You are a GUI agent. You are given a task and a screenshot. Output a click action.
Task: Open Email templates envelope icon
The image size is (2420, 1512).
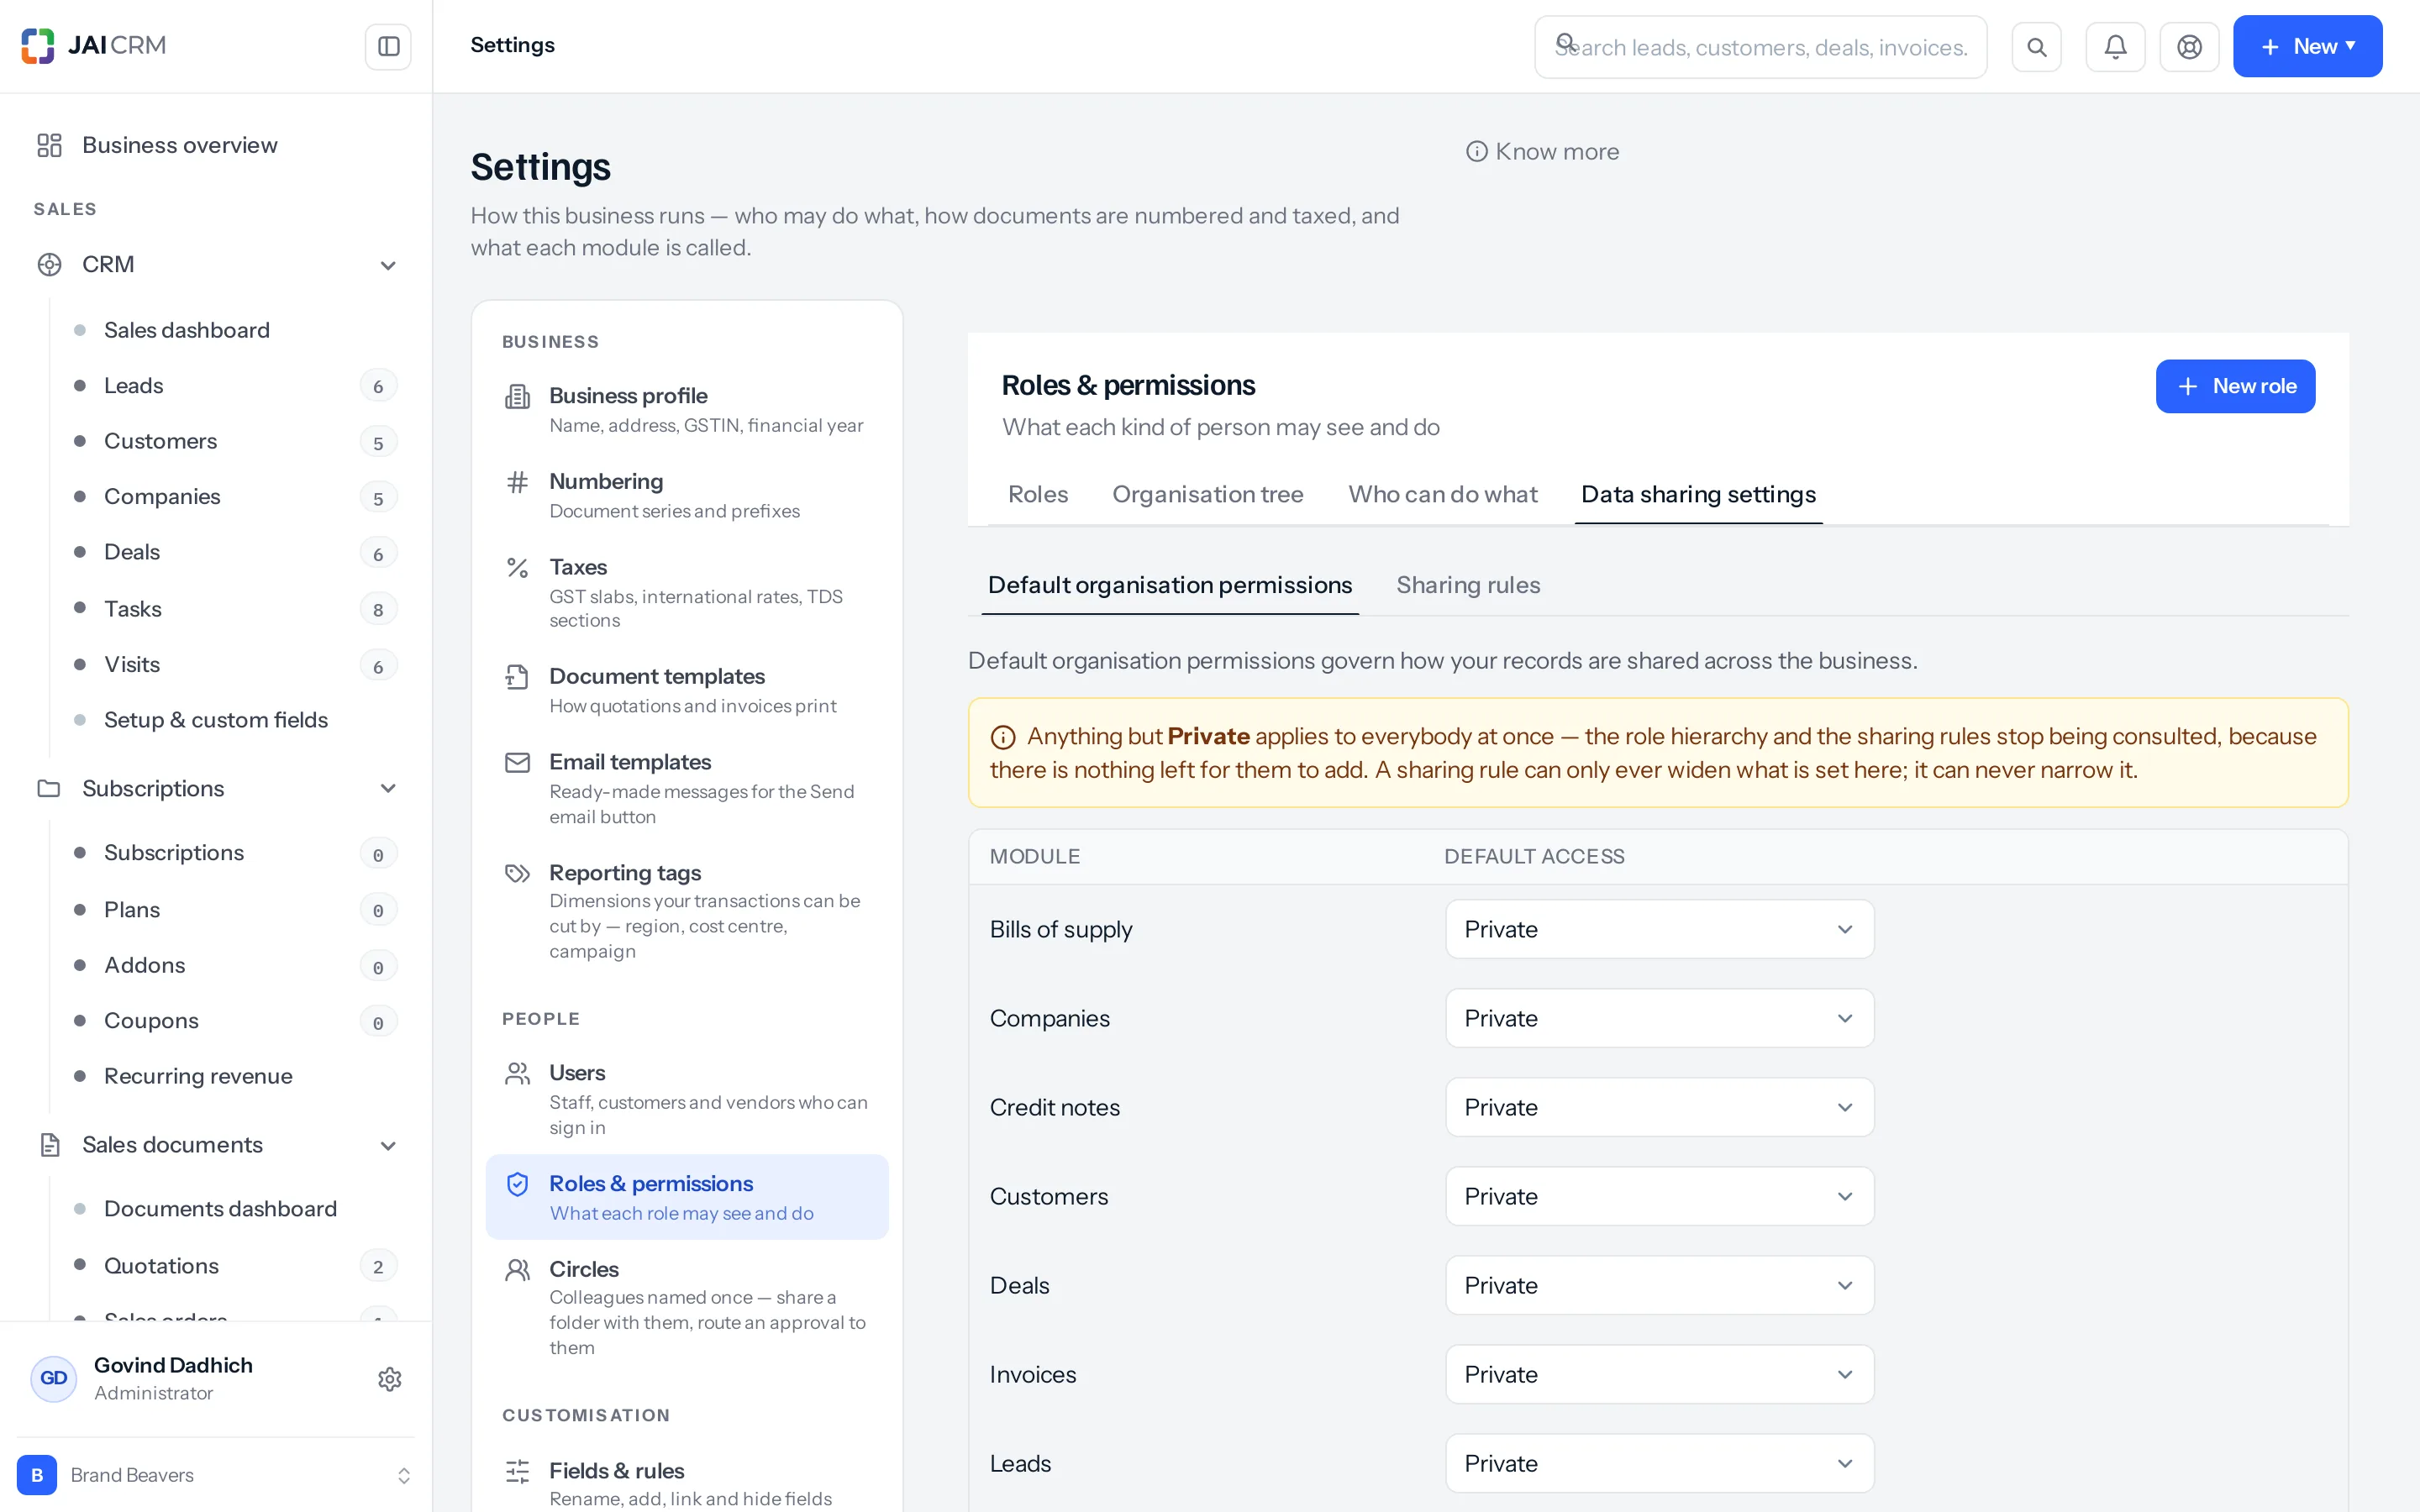(x=517, y=763)
